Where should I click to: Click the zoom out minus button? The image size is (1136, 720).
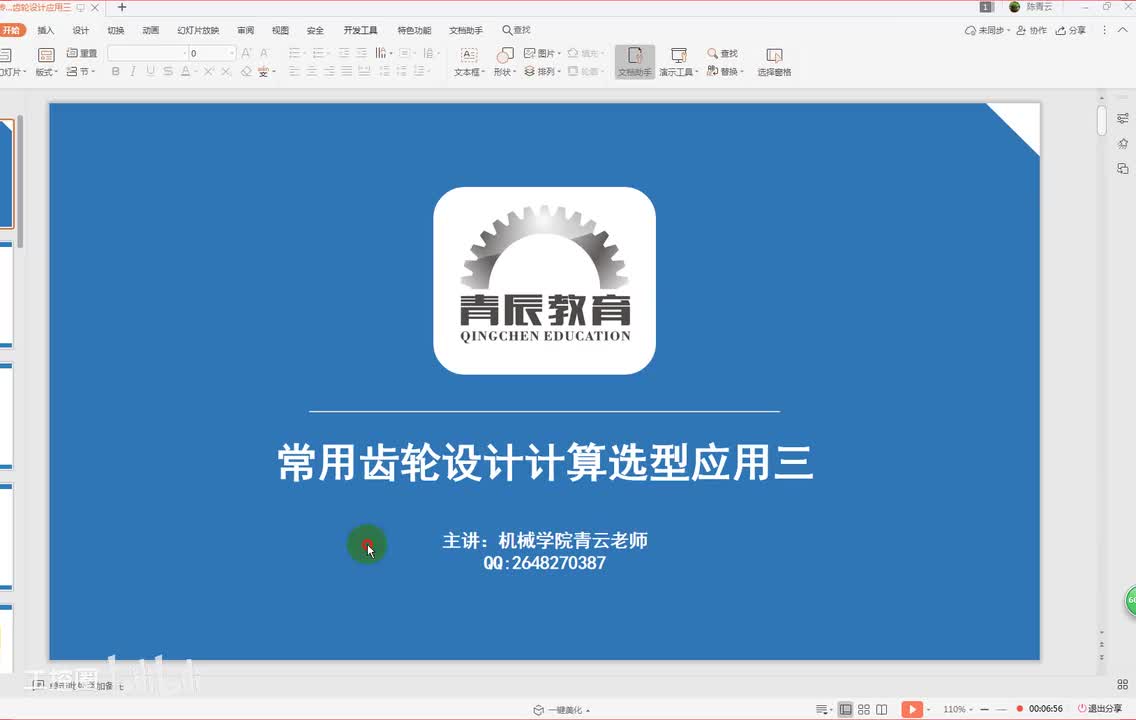[x=985, y=709]
